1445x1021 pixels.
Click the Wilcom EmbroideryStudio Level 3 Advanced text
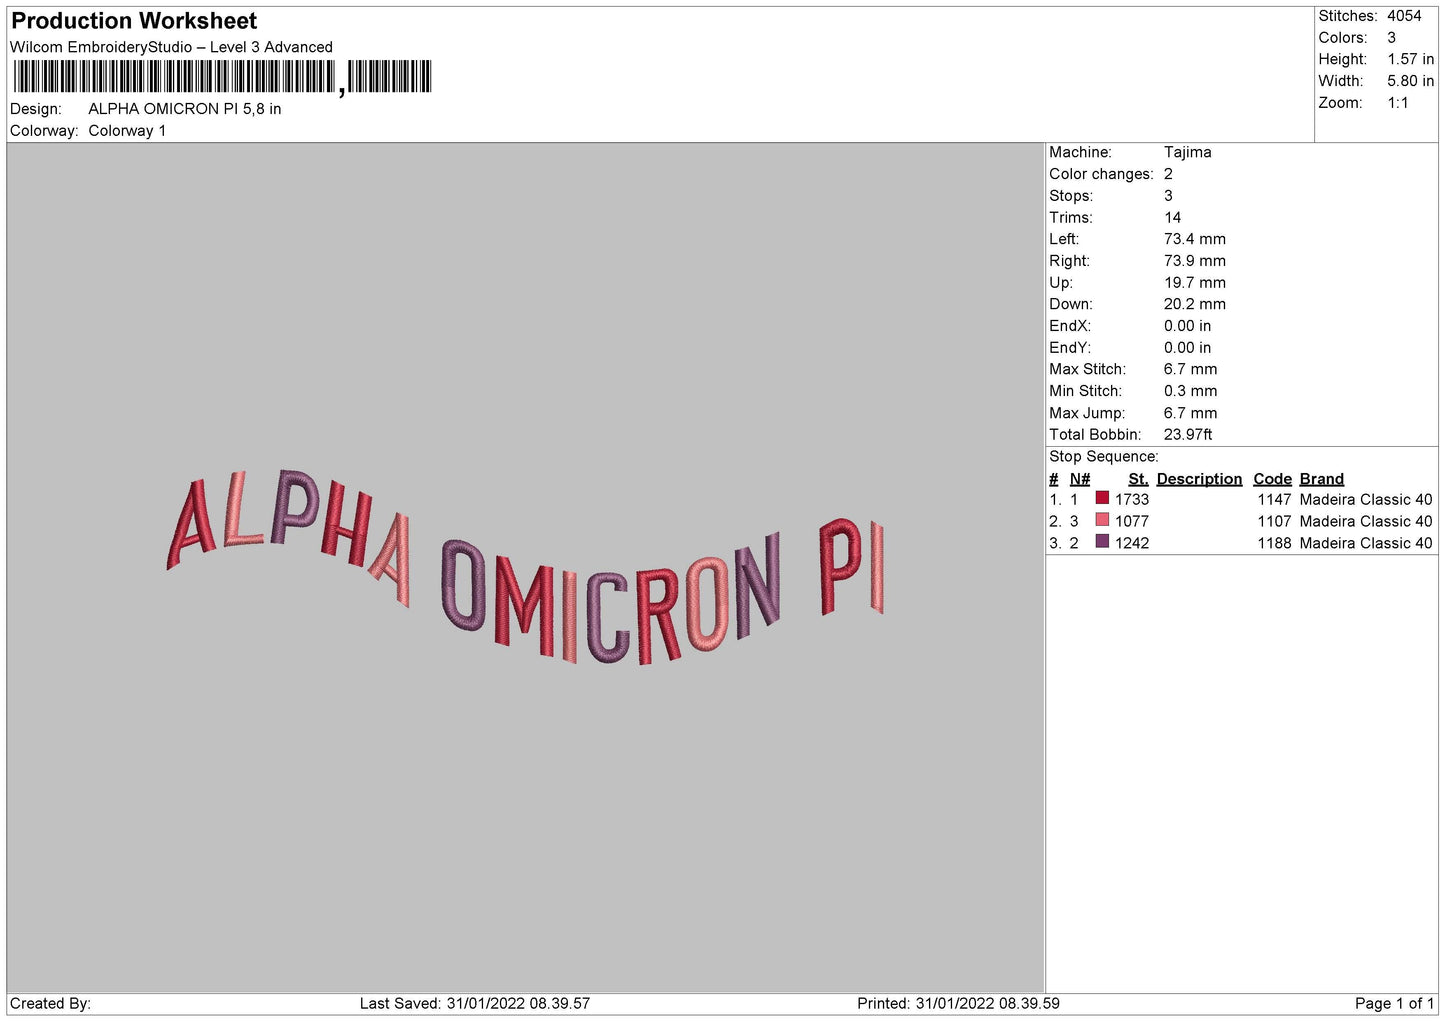point(171,47)
